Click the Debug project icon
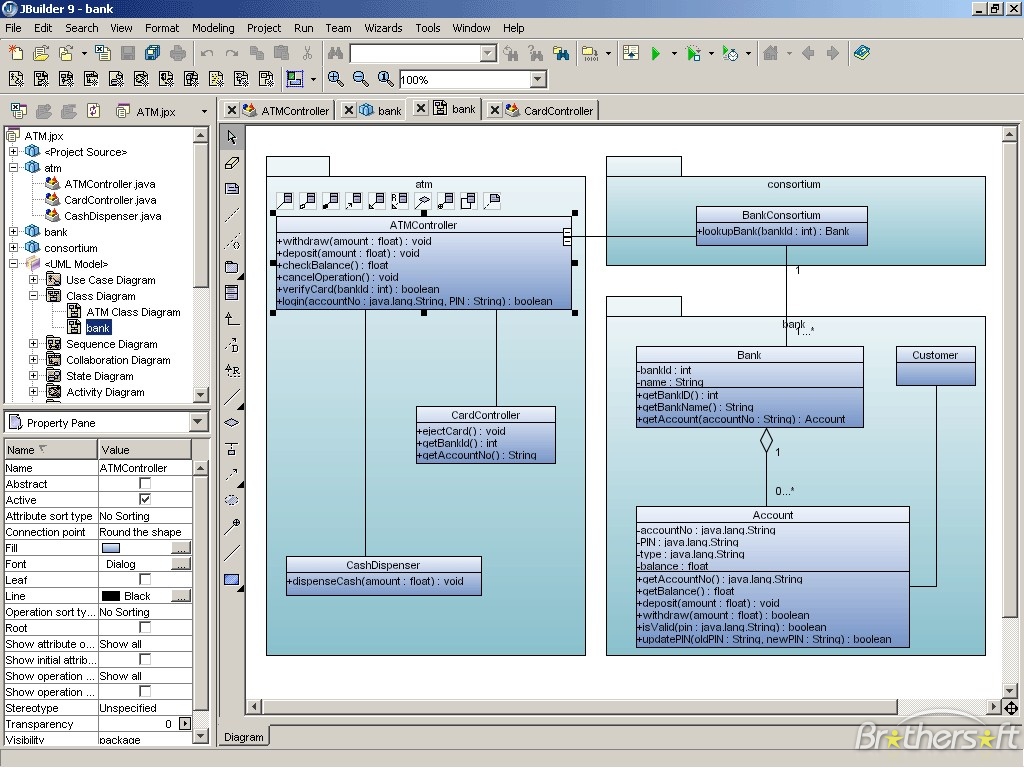Screen dimensions: 1024x768 coord(694,53)
